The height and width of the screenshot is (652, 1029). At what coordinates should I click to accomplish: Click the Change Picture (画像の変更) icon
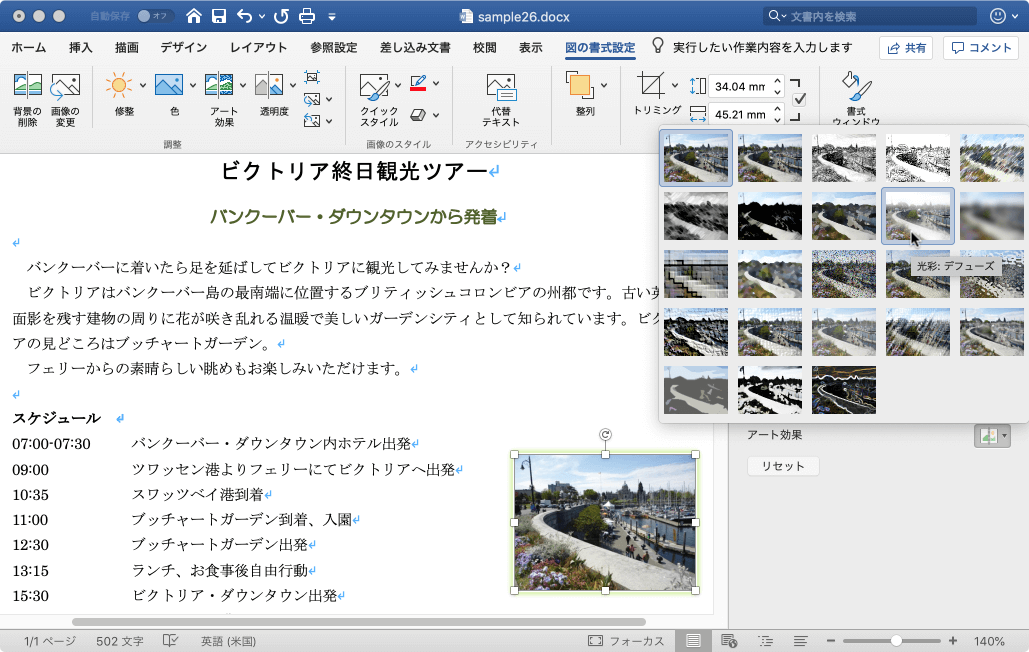65,87
